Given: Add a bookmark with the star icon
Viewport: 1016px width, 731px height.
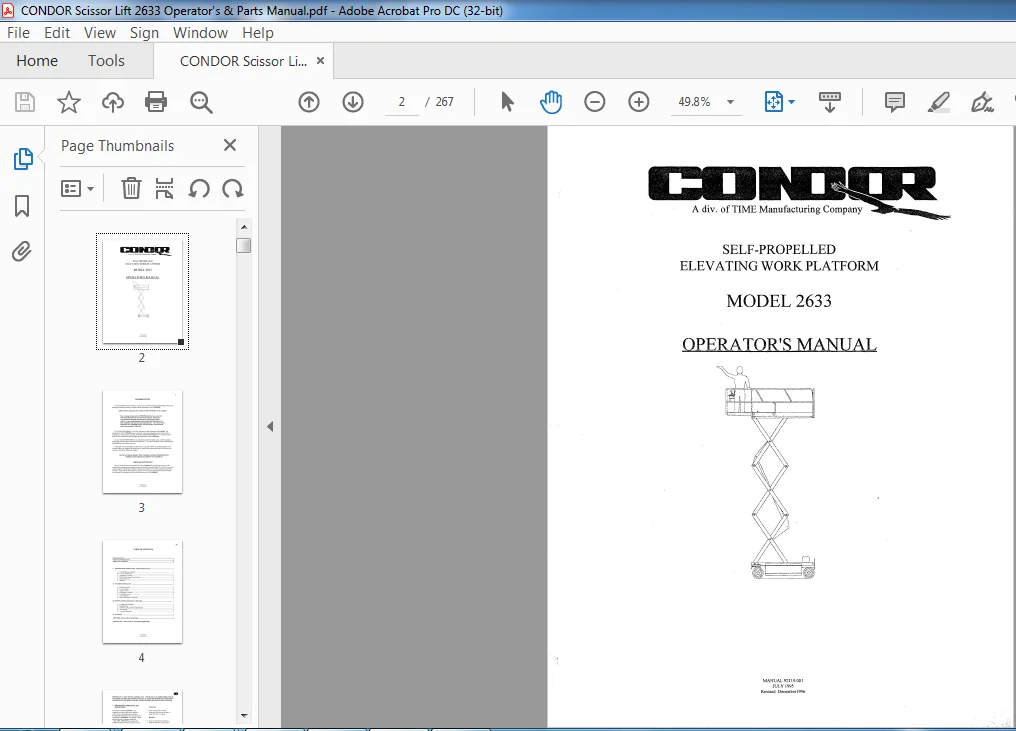Looking at the screenshot, I should (69, 102).
